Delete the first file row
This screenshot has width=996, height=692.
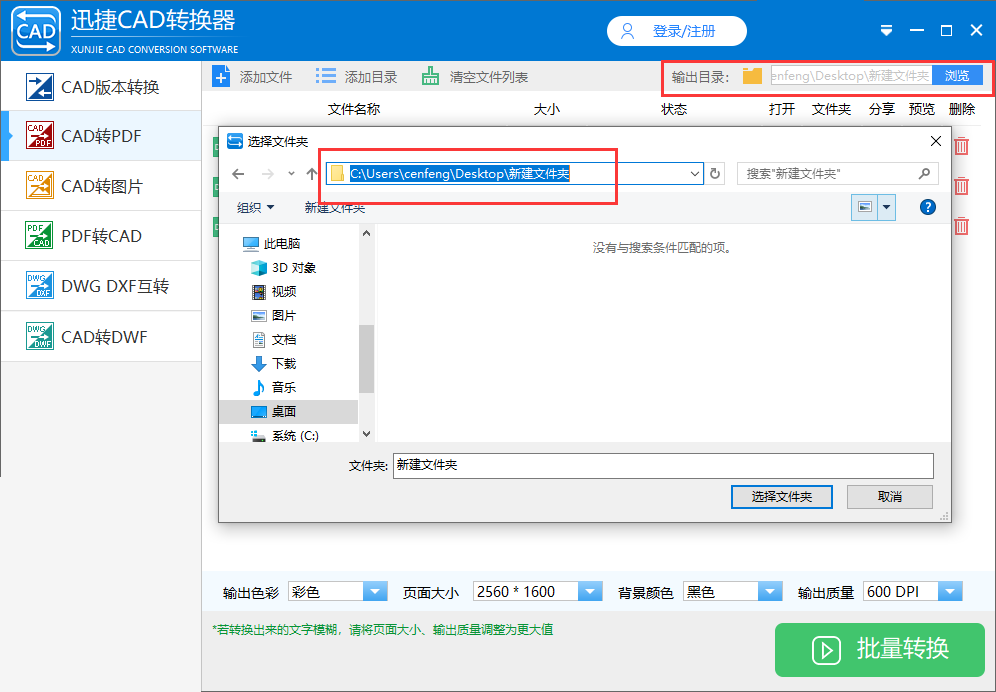(x=962, y=146)
